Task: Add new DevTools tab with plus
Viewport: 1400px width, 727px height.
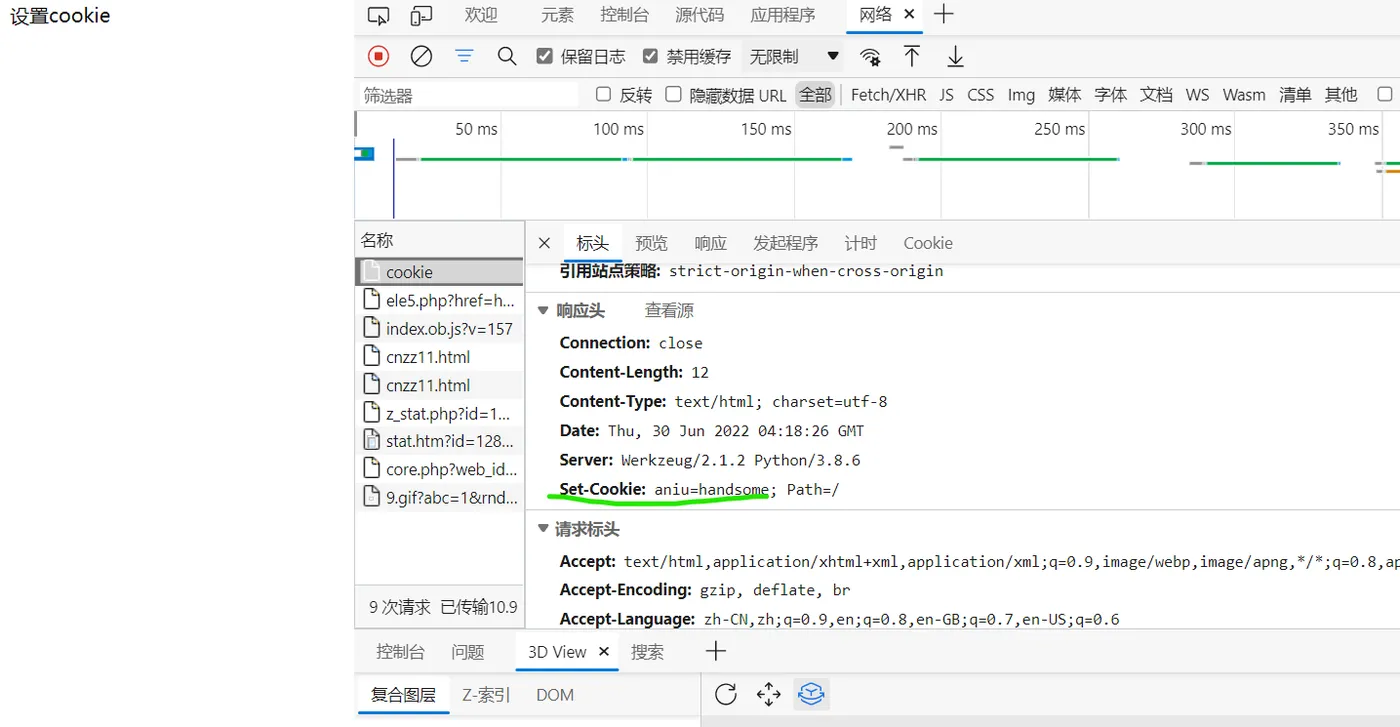Action: click(x=943, y=14)
